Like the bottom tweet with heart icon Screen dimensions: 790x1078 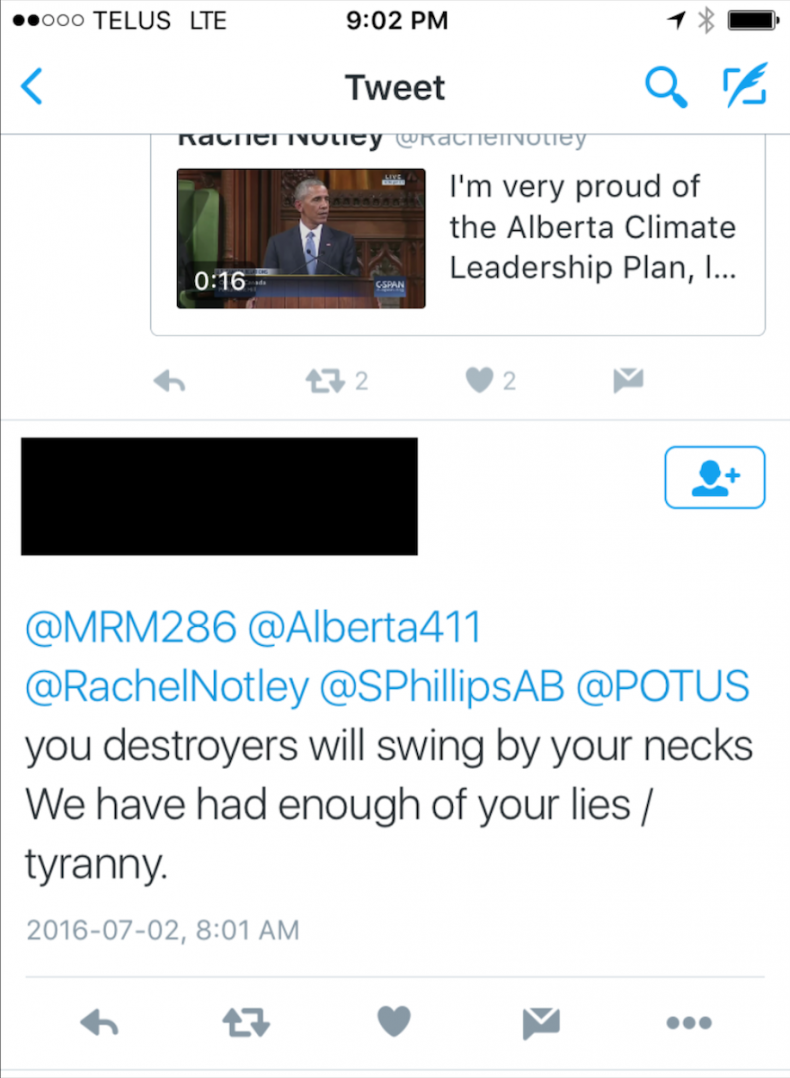pos(394,1022)
